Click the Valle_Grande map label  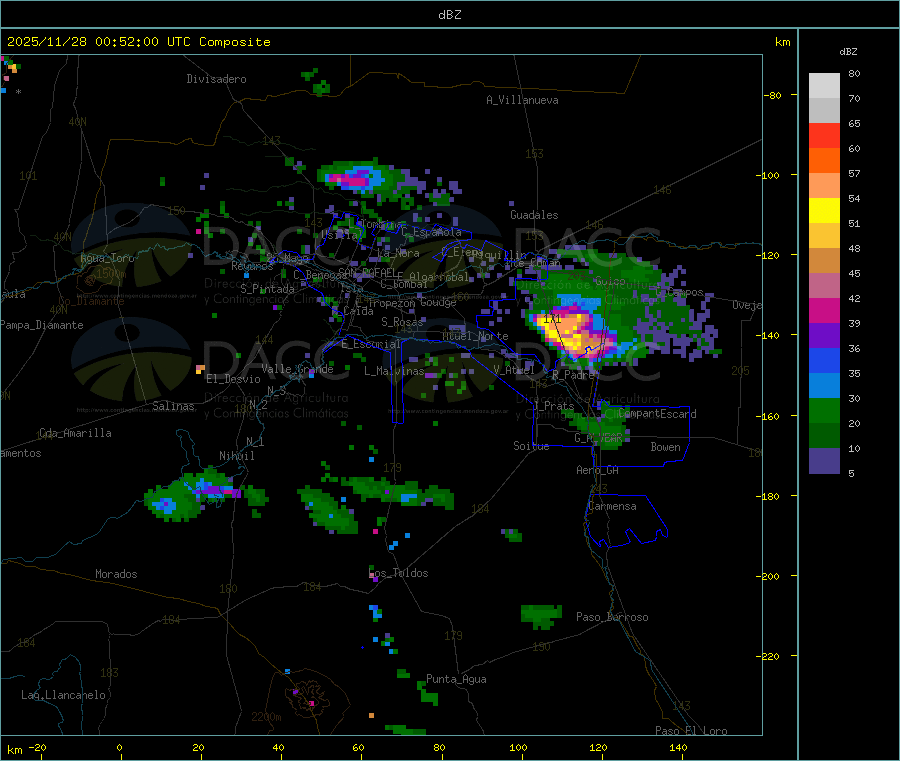pyautogui.click(x=297, y=368)
